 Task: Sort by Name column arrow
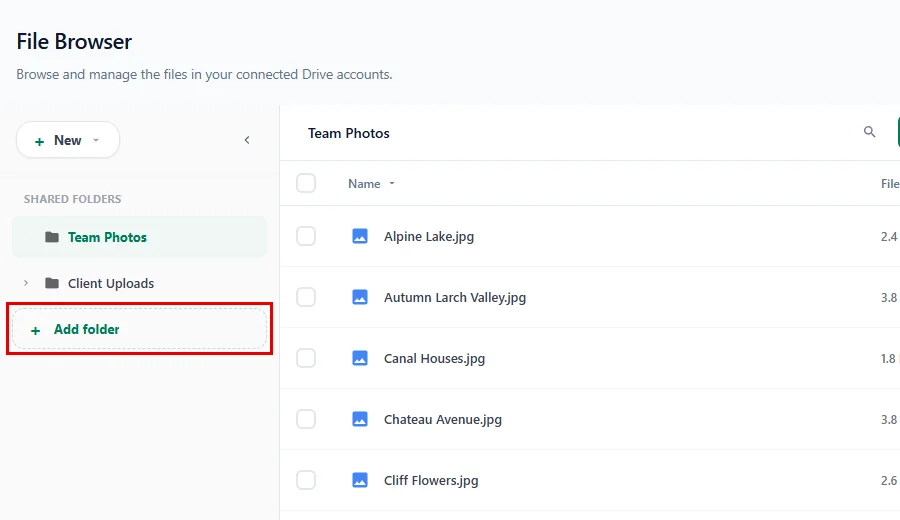point(392,184)
